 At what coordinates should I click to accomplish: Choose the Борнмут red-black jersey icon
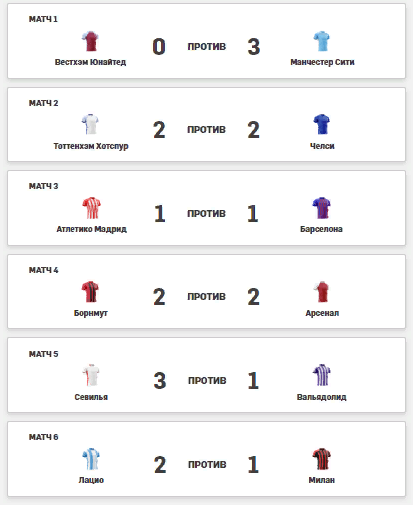90,292
